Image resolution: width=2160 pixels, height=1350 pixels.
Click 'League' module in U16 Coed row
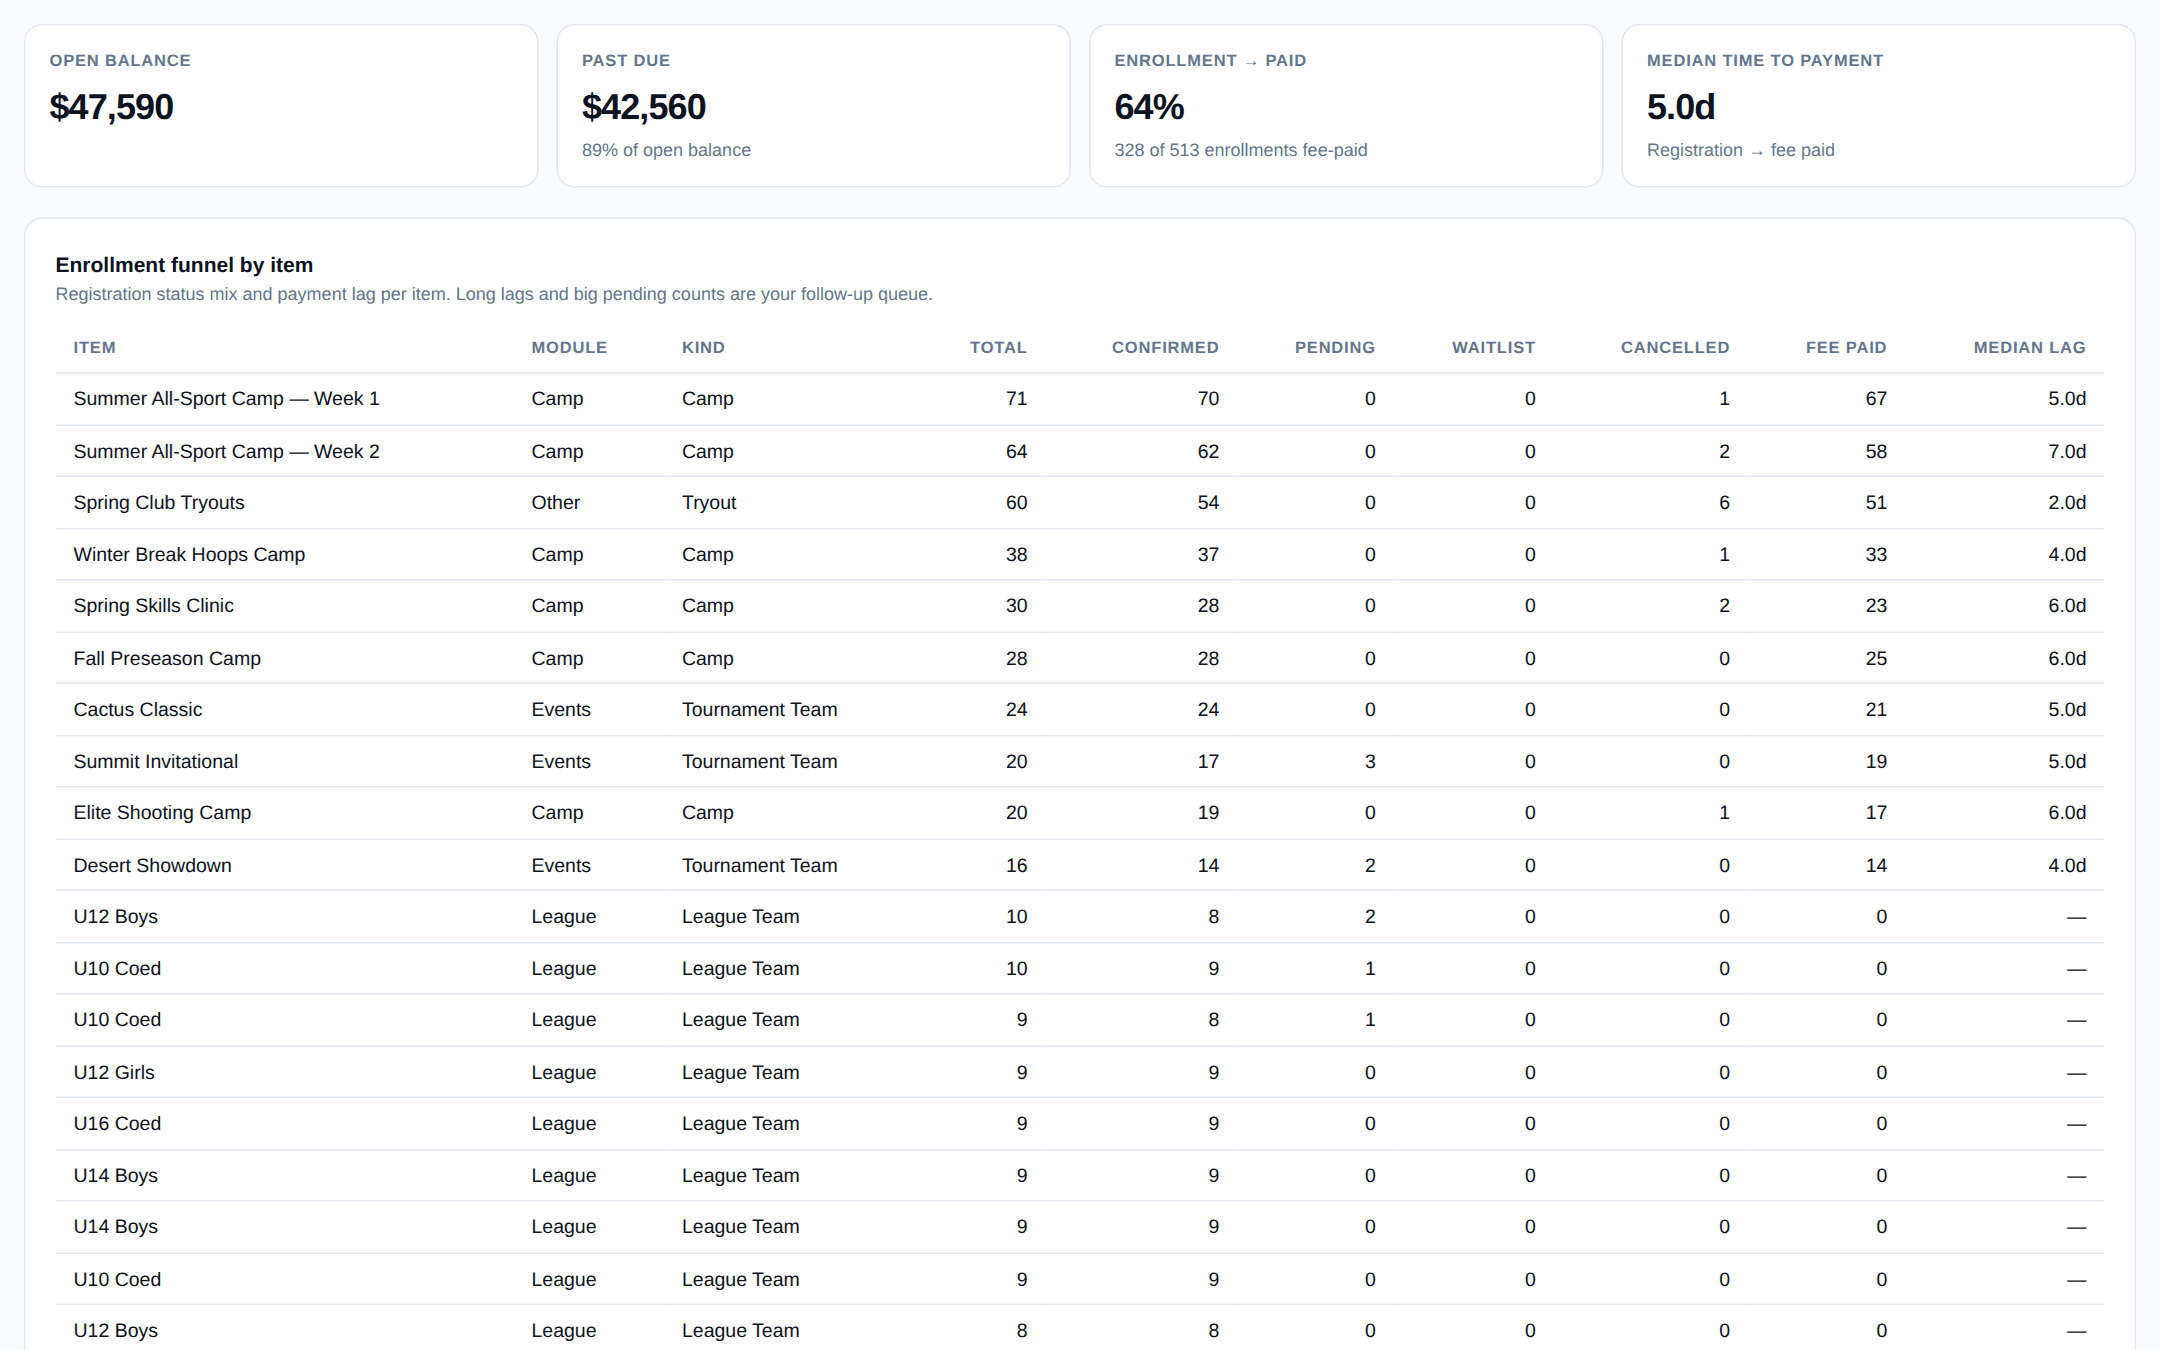563,1124
